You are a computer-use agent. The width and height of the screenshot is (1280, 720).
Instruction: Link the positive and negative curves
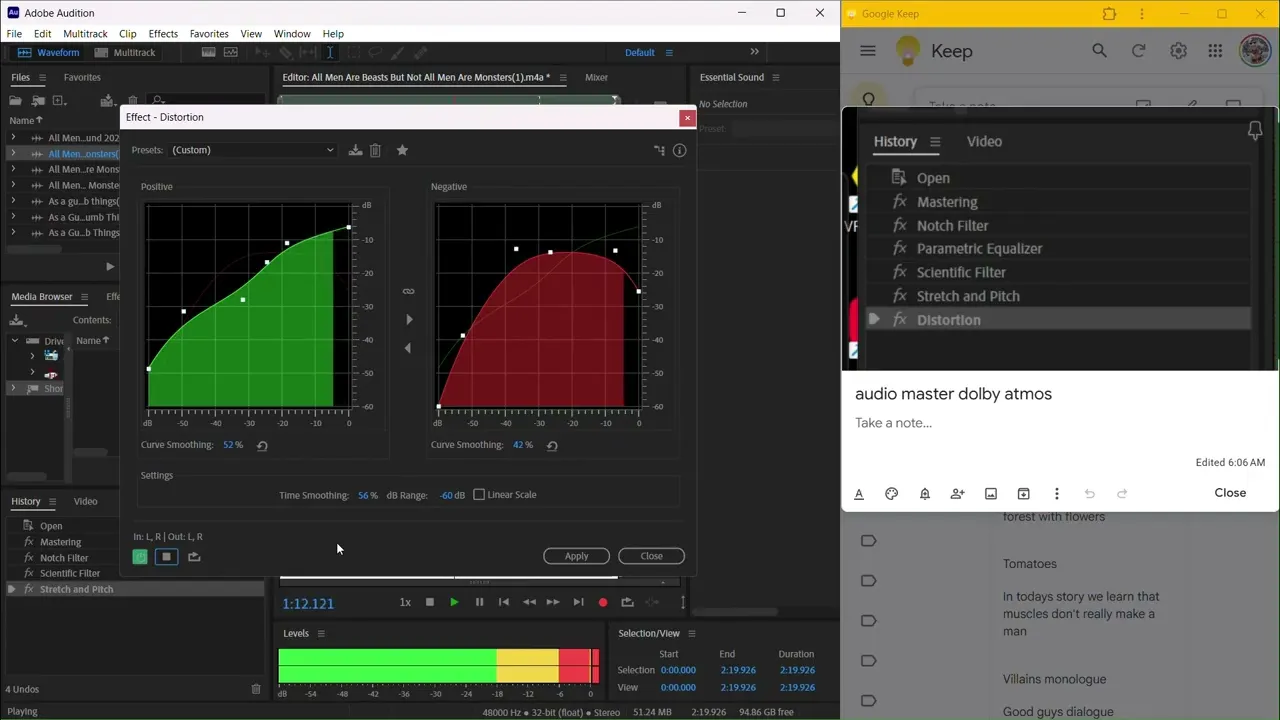pyautogui.click(x=408, y=291)
